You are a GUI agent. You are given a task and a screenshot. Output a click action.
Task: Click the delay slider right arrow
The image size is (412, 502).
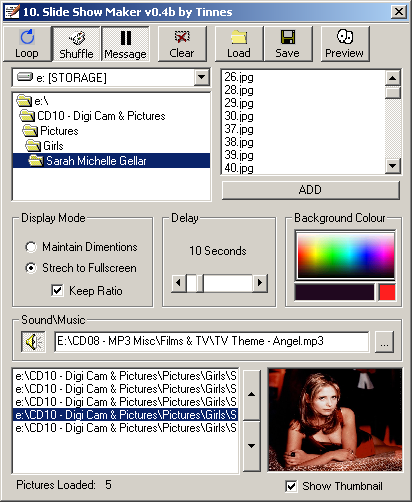260,283
